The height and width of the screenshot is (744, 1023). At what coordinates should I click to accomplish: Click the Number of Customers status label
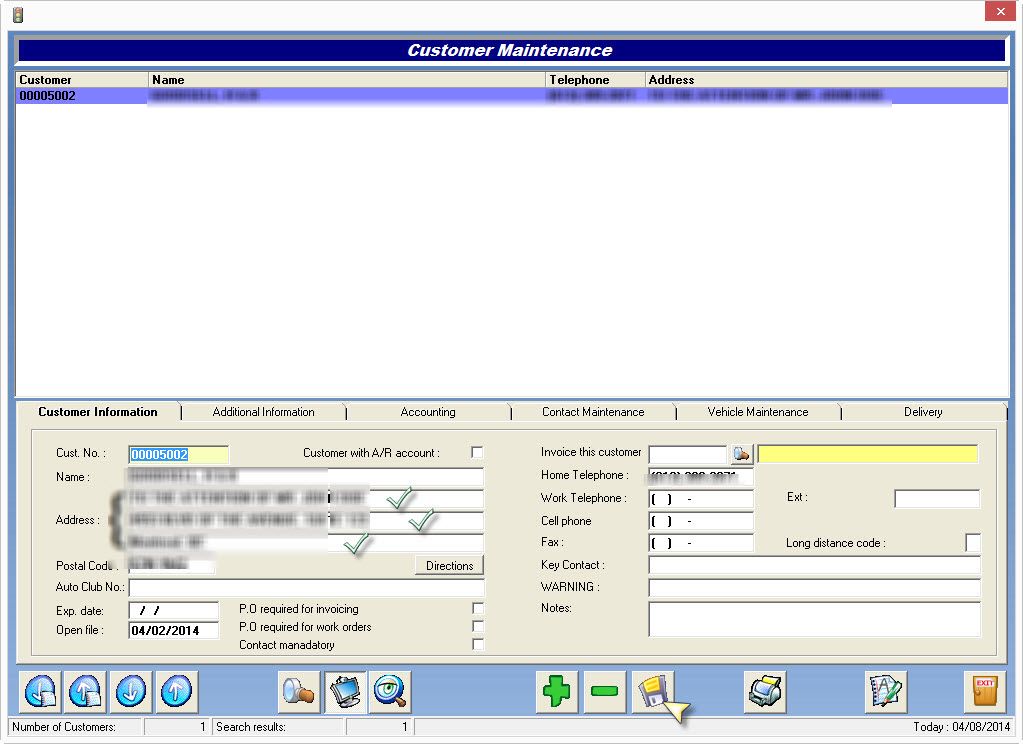click(63, 726)
